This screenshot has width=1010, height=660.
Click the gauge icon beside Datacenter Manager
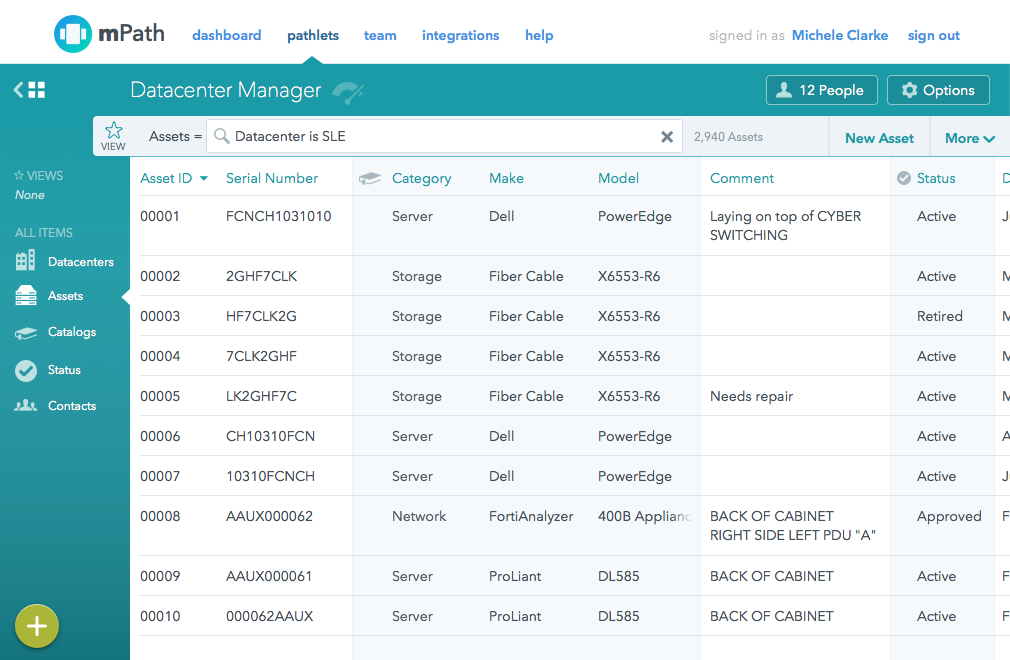click(347, 92)
